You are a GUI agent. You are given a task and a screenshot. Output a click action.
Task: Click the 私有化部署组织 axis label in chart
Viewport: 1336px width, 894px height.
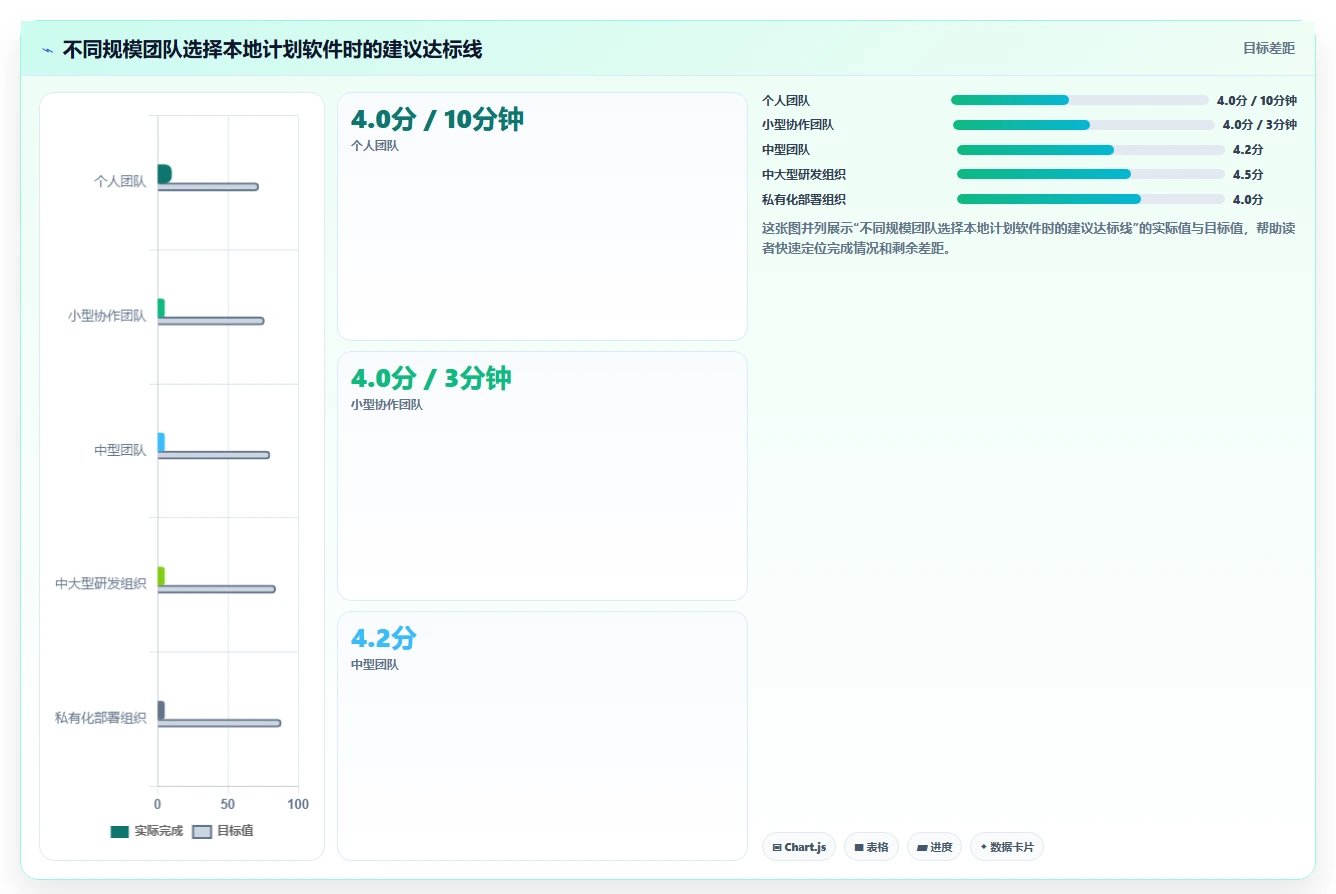click(101, 718)
